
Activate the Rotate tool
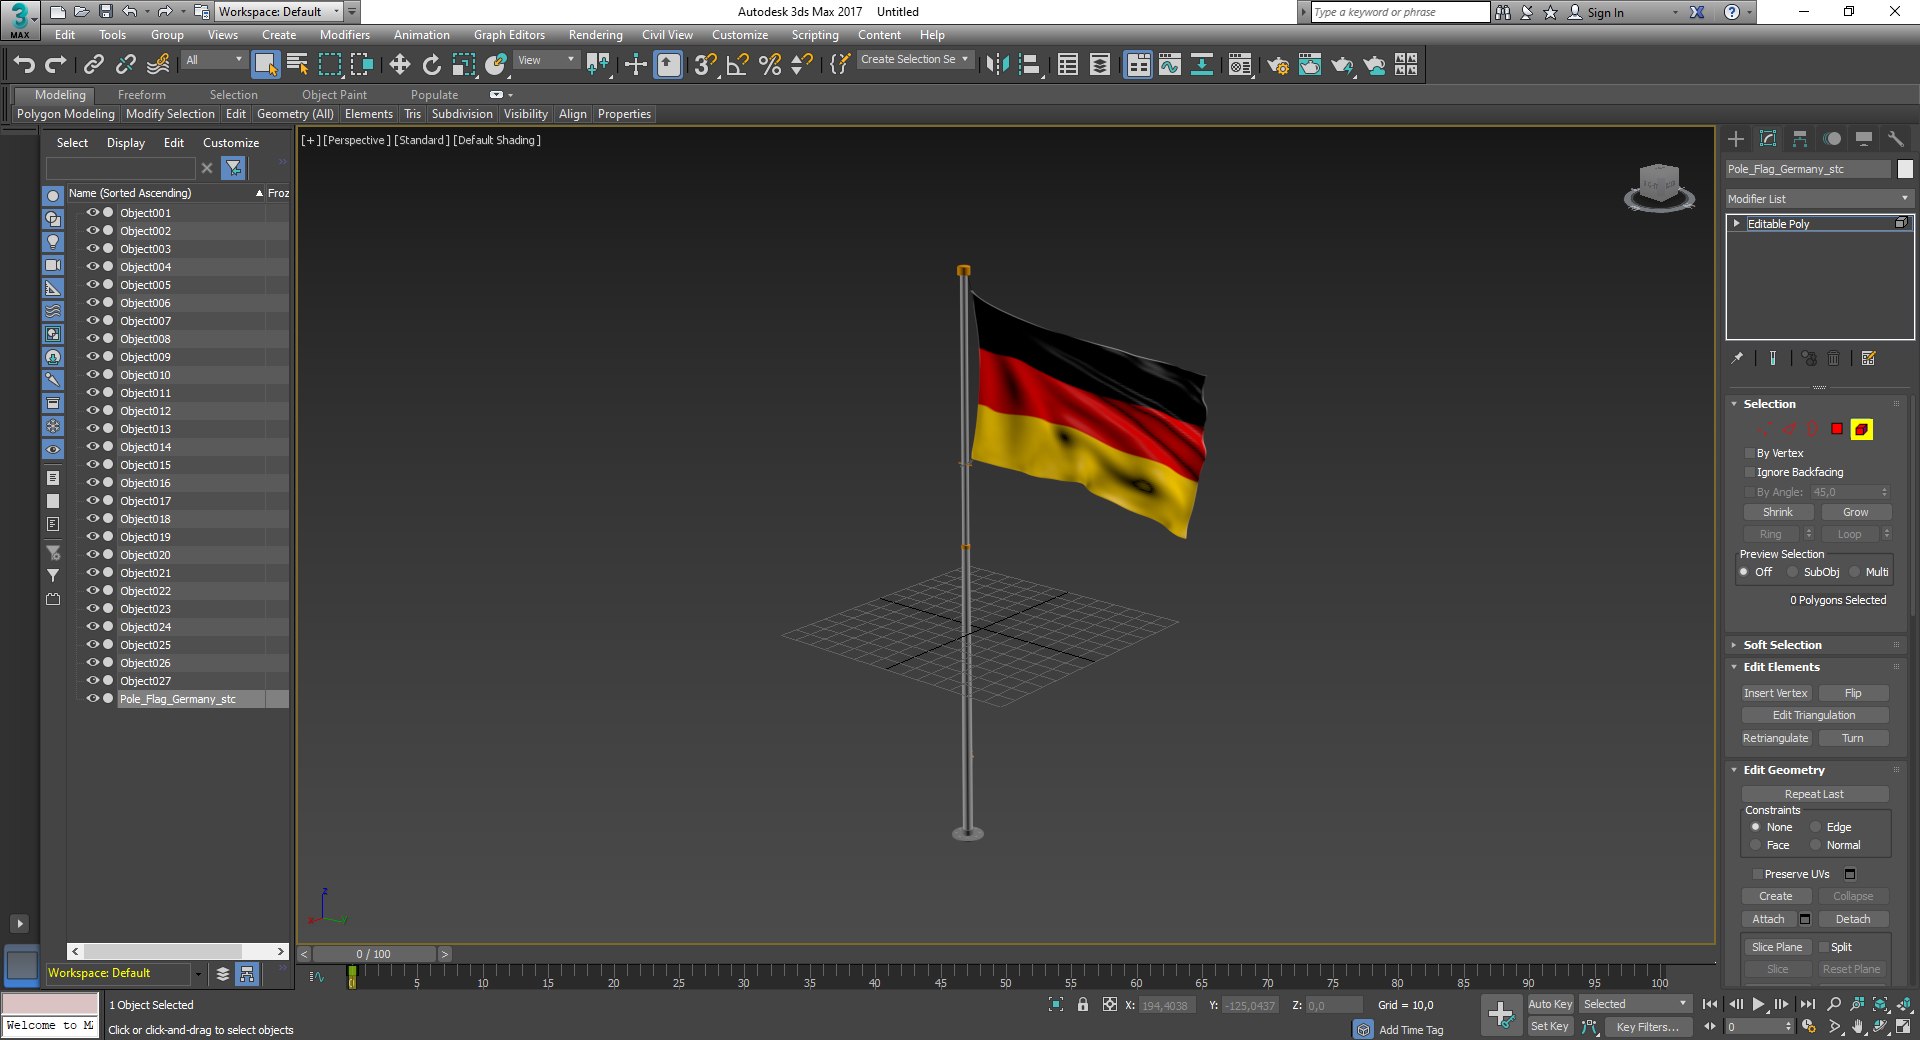coord(431,65)
